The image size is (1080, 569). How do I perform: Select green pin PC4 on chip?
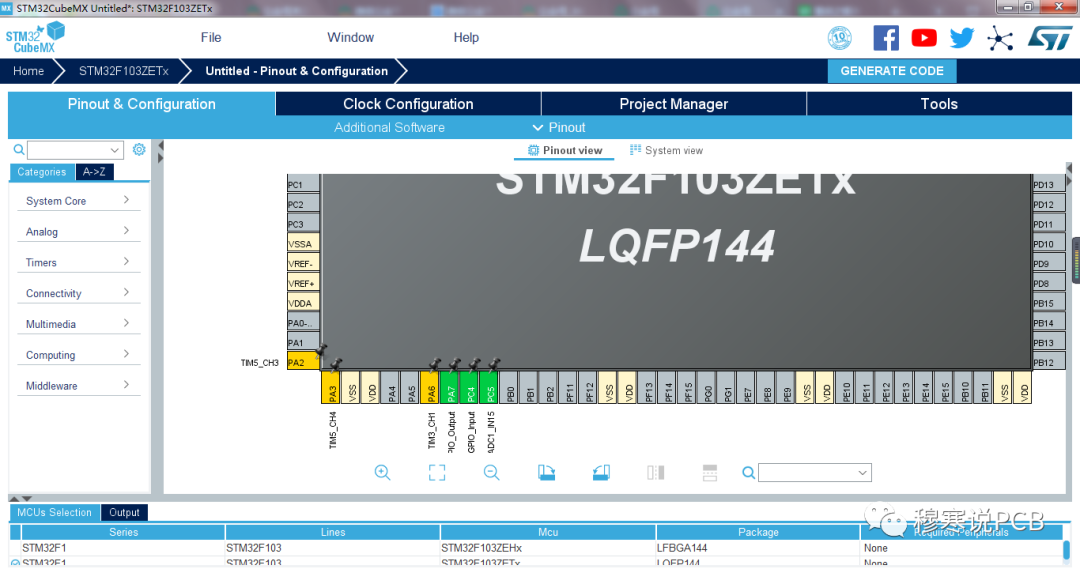(x=470, y=387)
